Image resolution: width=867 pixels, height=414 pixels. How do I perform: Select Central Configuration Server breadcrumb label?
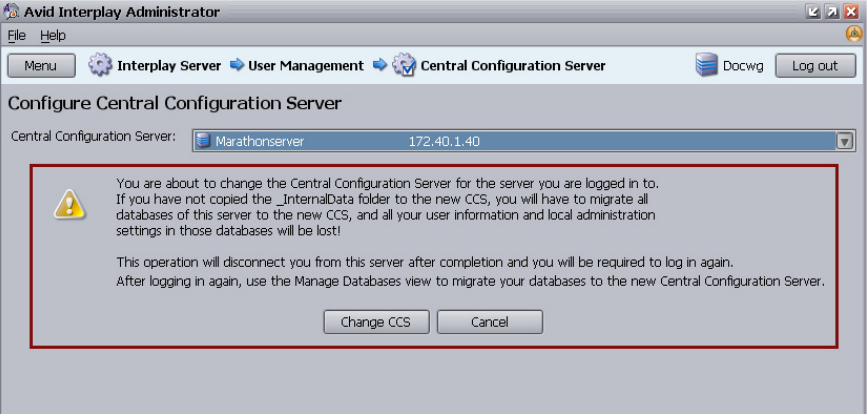[x=513, y=66]
